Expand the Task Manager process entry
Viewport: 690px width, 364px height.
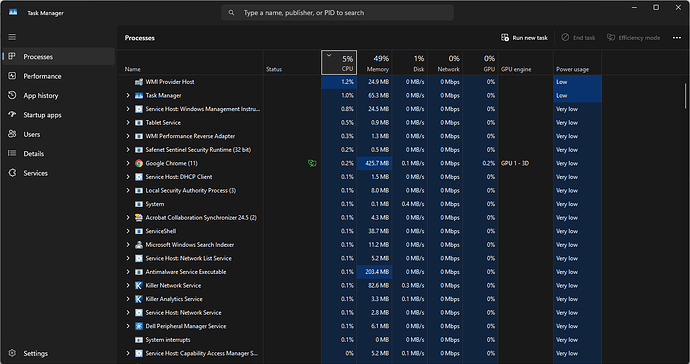[128, 96]
